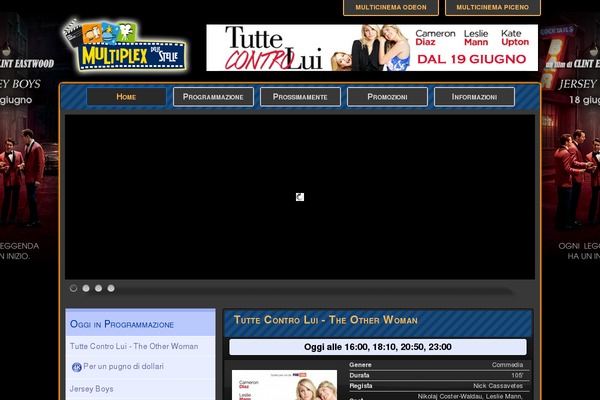Click the Multiplex delle Stelle logo
Screen dimensions: 600x400
[124, 46]
